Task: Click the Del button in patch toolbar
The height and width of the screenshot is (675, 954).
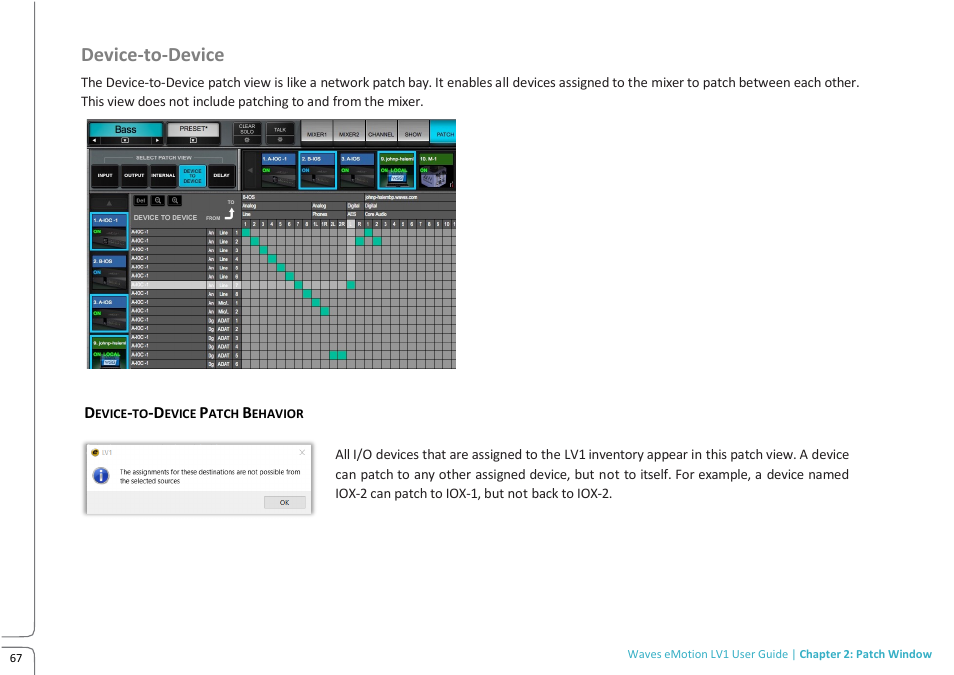Action: click(x=141, y=200)
